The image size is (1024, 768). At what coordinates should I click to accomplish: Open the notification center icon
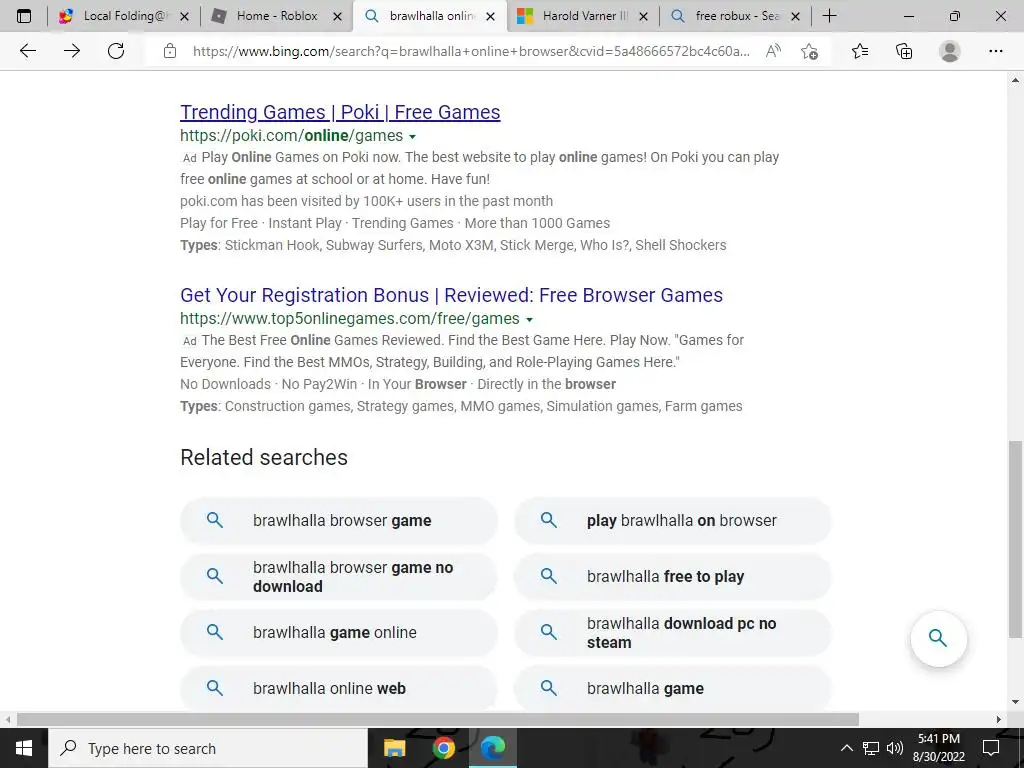(991, 748)
